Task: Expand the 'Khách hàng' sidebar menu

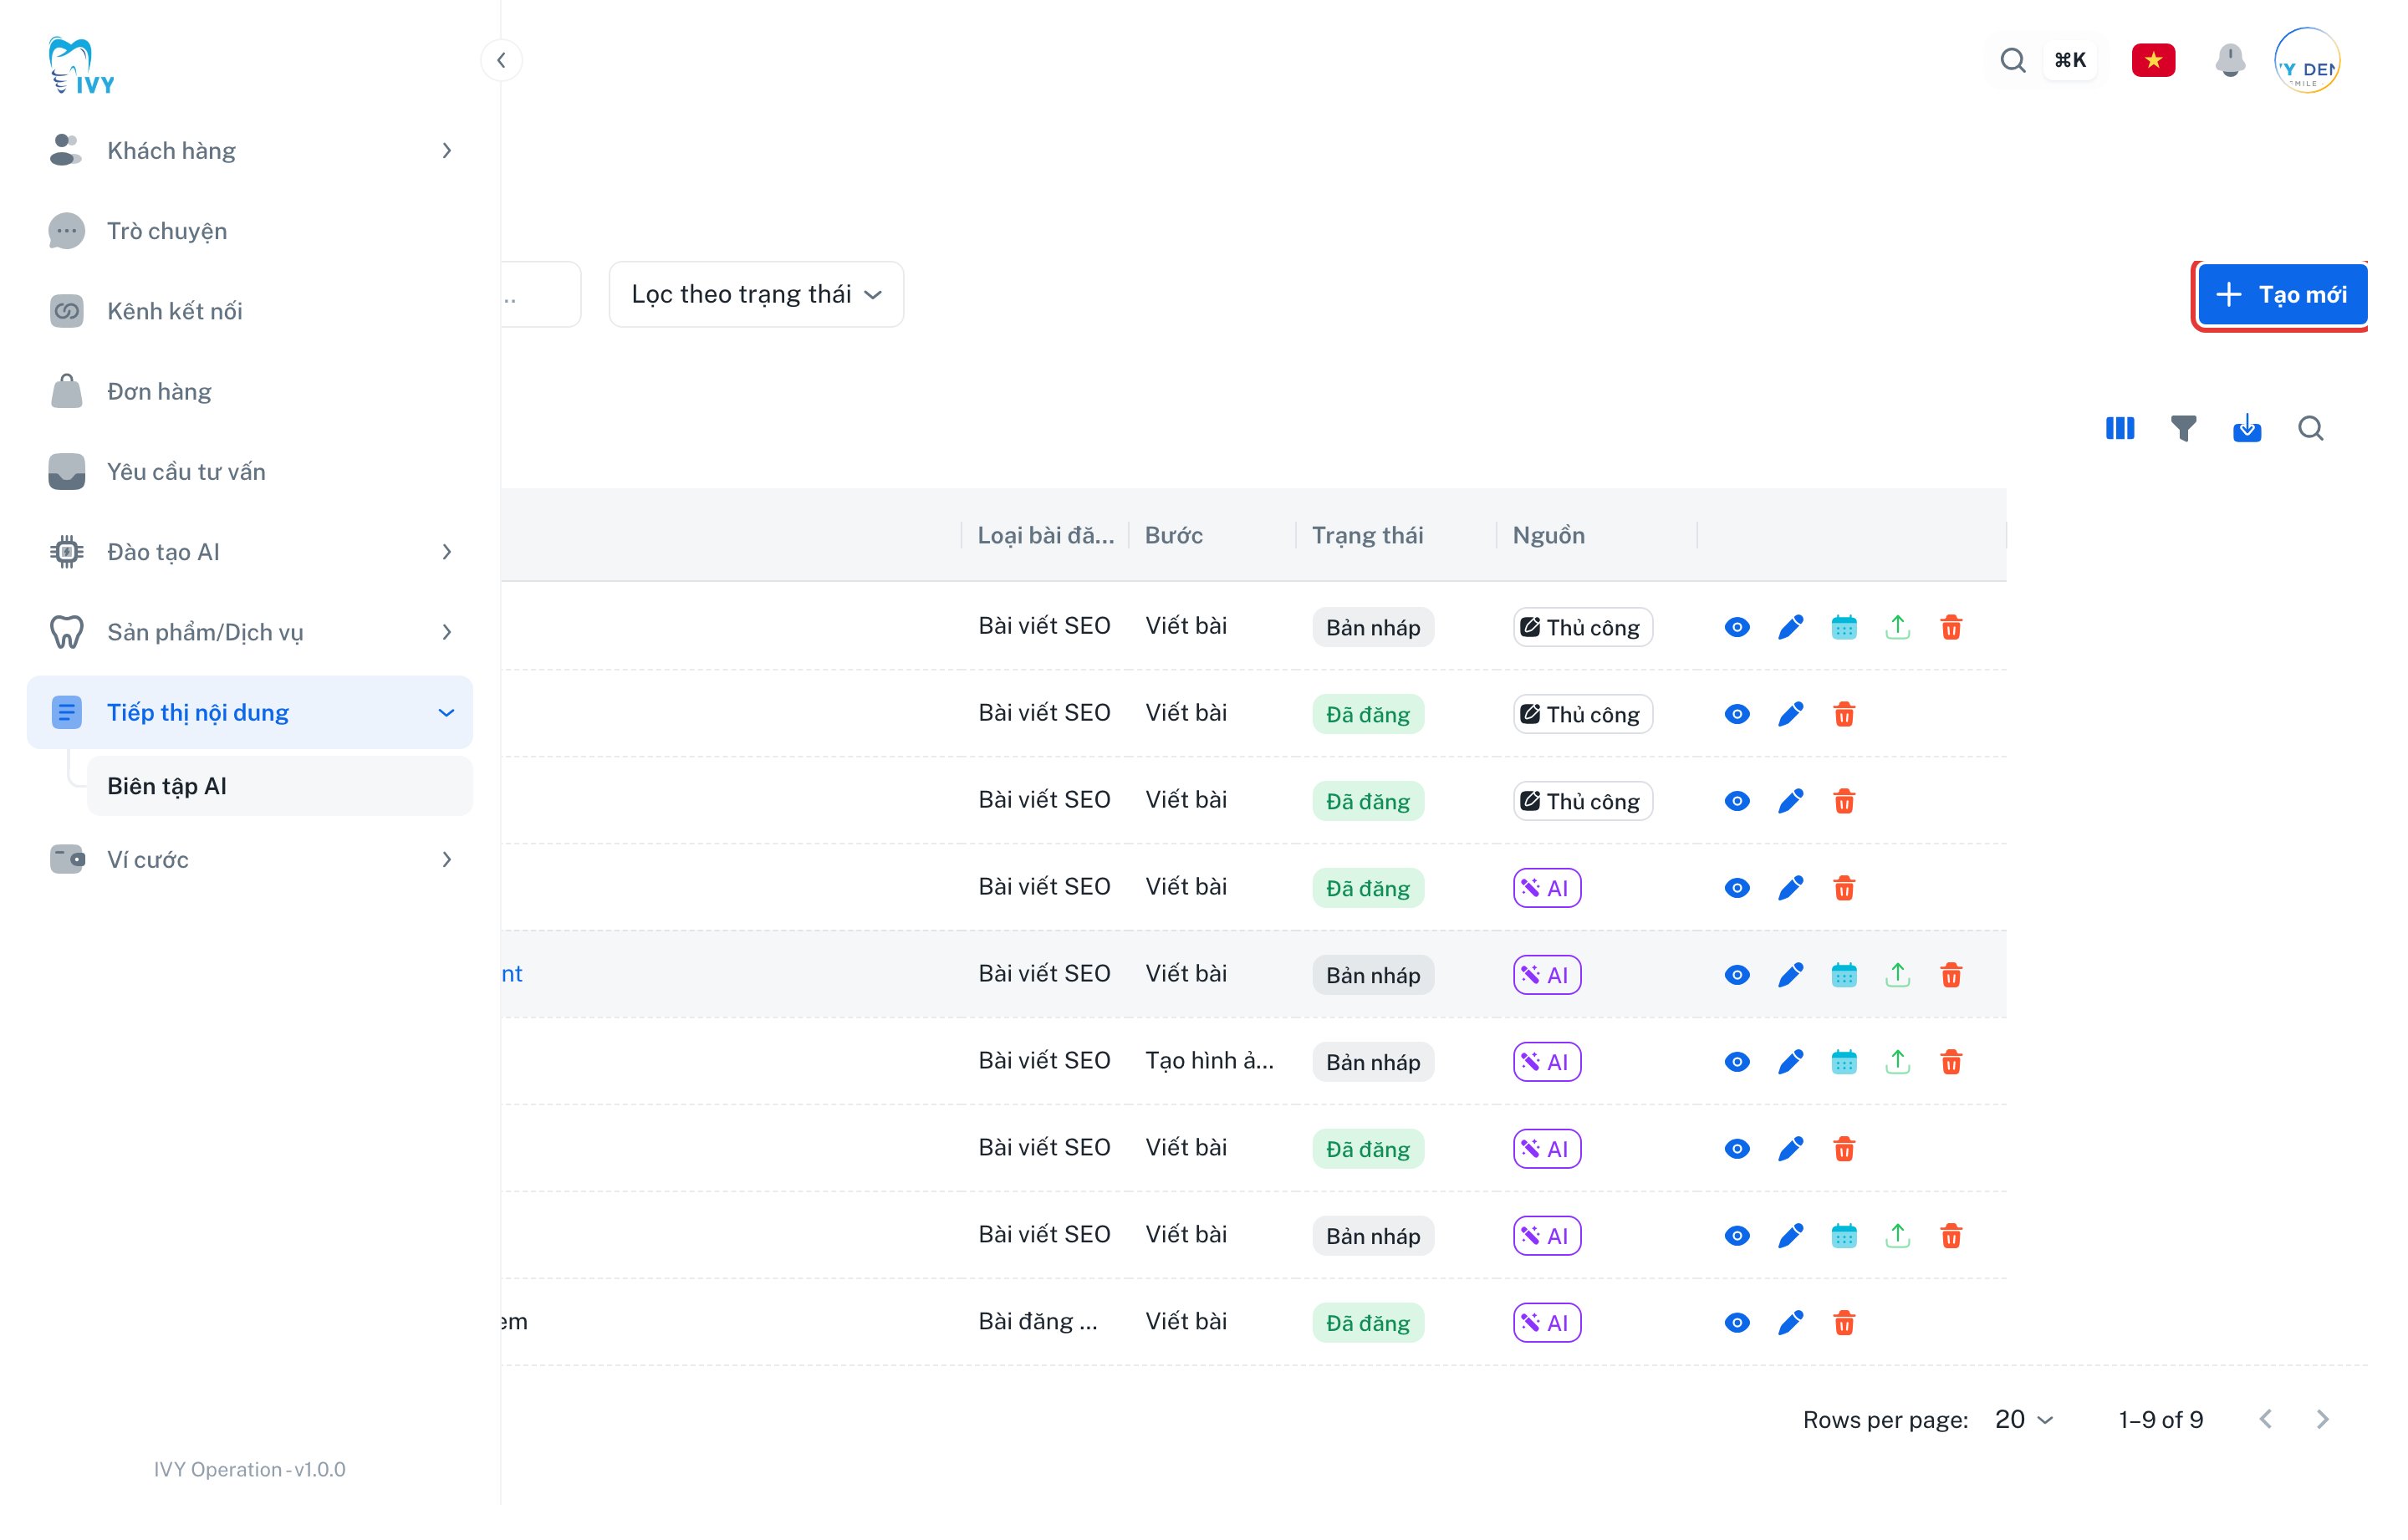Action: click(250, 150)
